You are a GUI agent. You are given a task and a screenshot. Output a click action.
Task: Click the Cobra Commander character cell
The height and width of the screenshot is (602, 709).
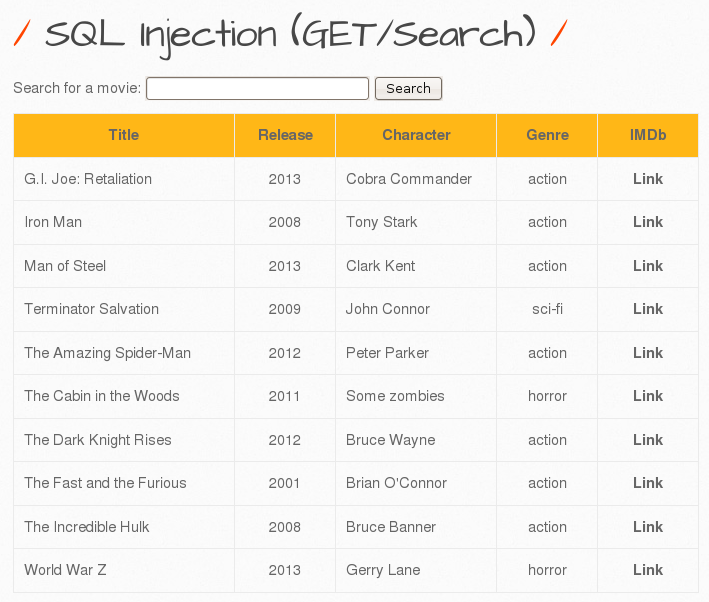tap(416, 179)
